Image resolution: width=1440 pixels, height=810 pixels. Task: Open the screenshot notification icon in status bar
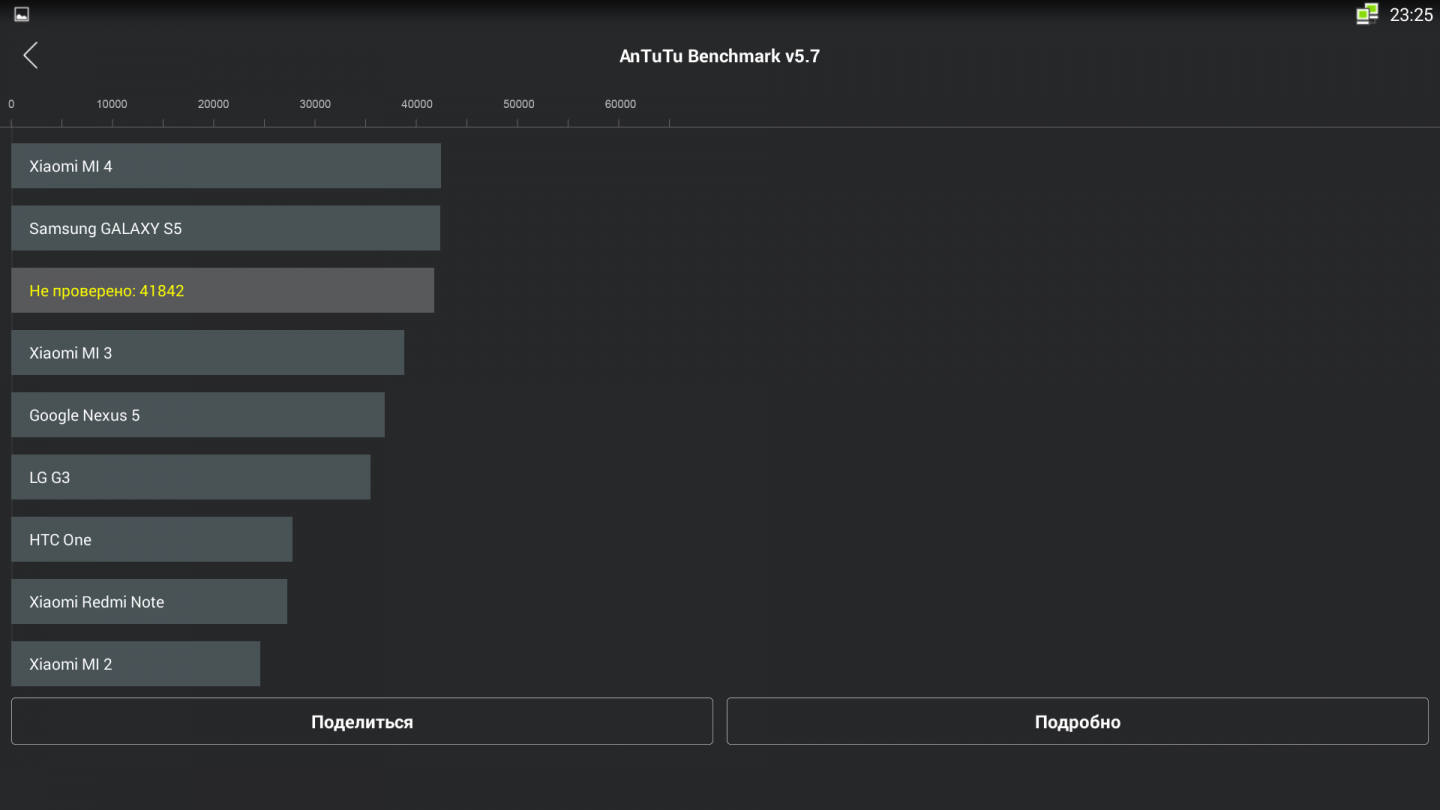tap(21, 14)
